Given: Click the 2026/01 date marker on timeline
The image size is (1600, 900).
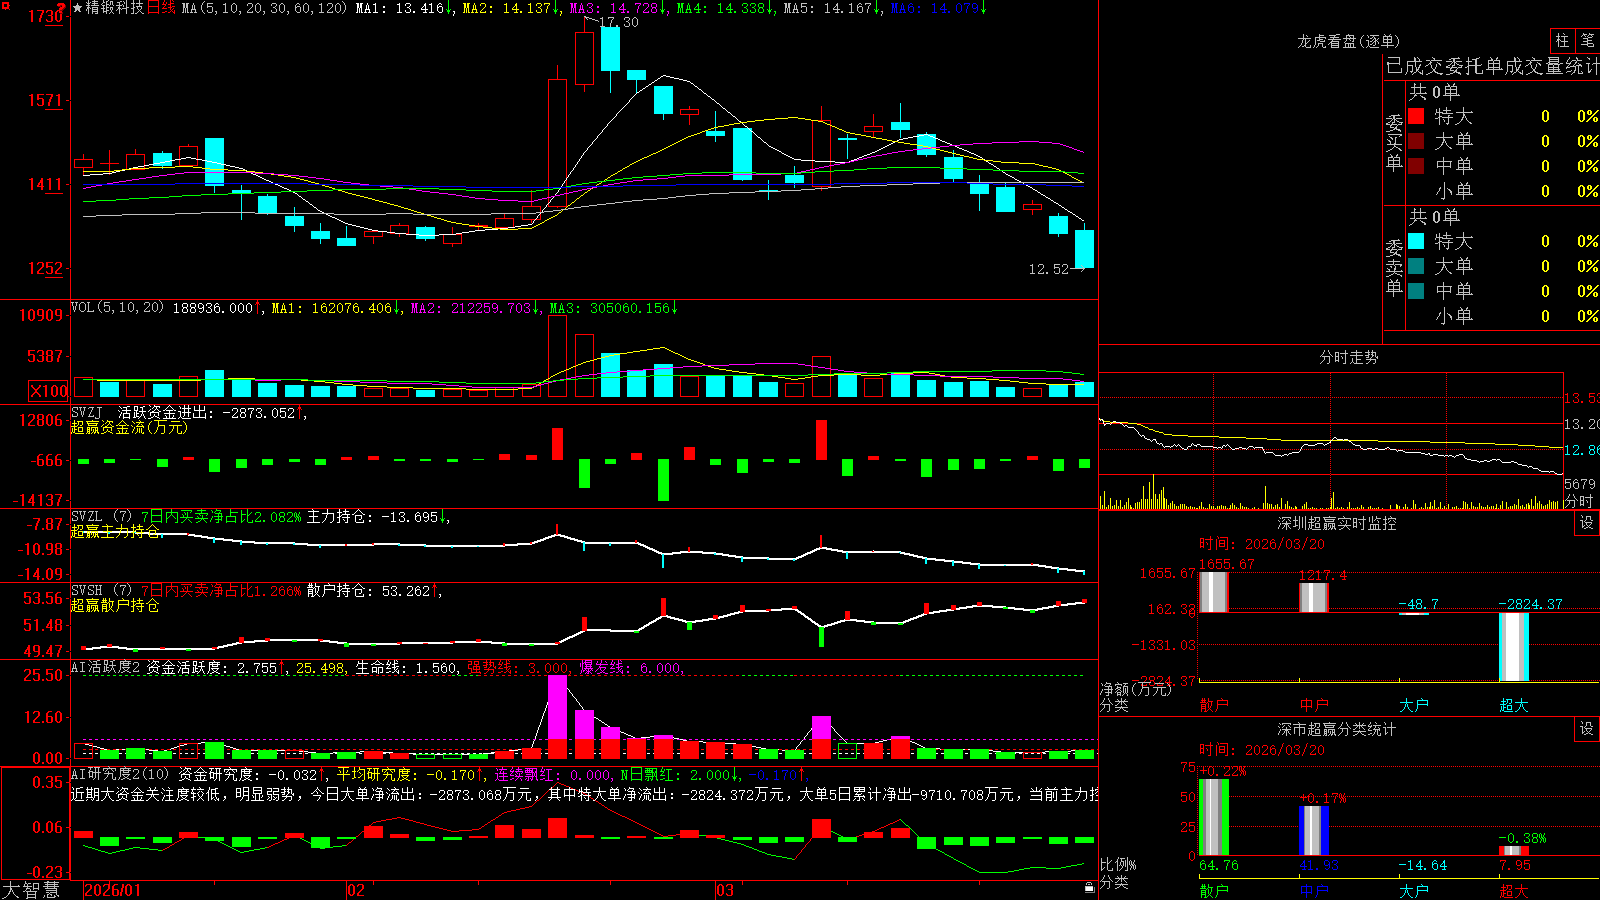Looking at the screenshot, I should [113, 890].
